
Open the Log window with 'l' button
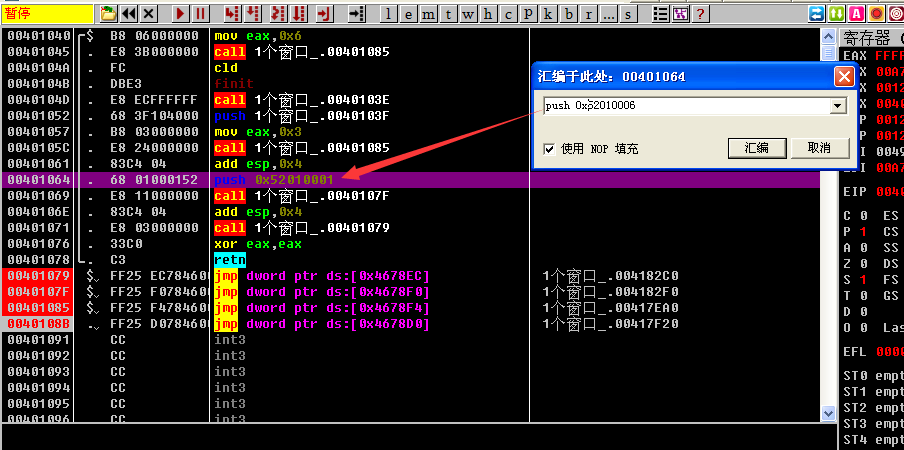(389, 13)
